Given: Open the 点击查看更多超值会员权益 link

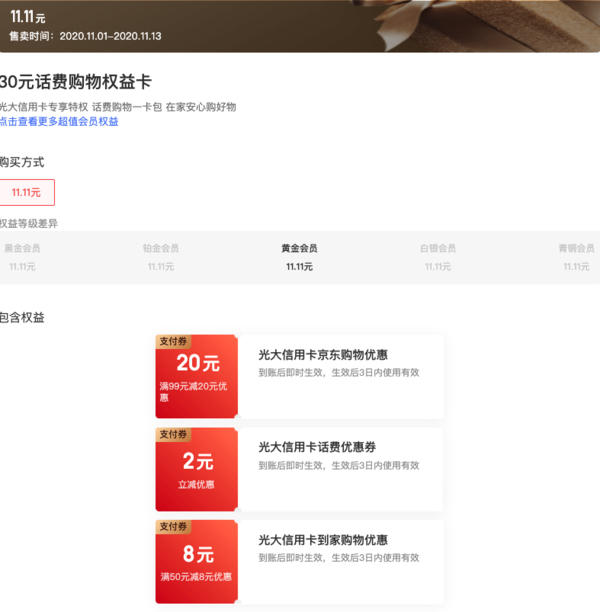Looking at the screenshot, I should pos(59,121).
